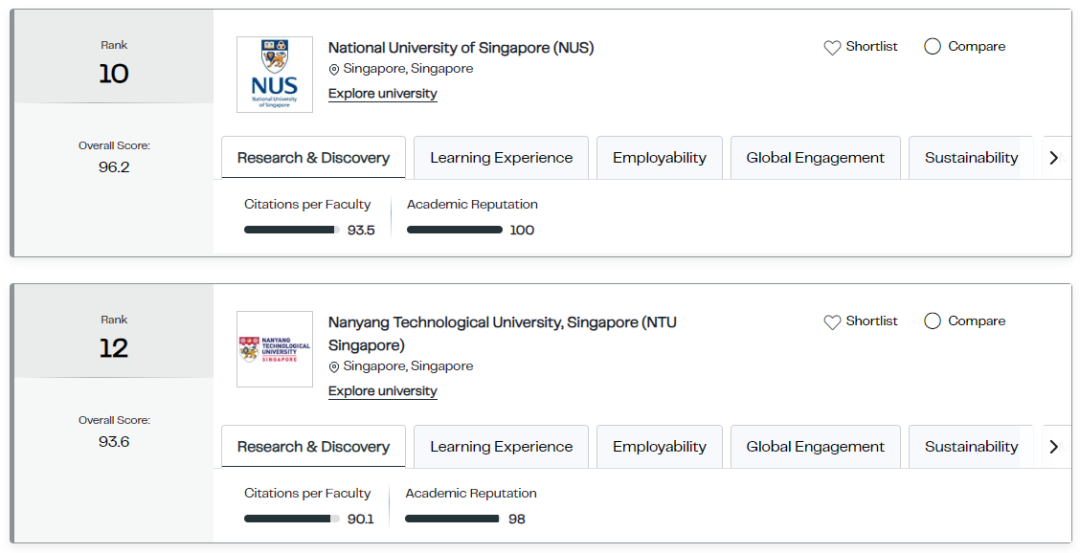Click the Rank 12 number
This screenshot has height=553, width=1080.
(x=114, y=348)
